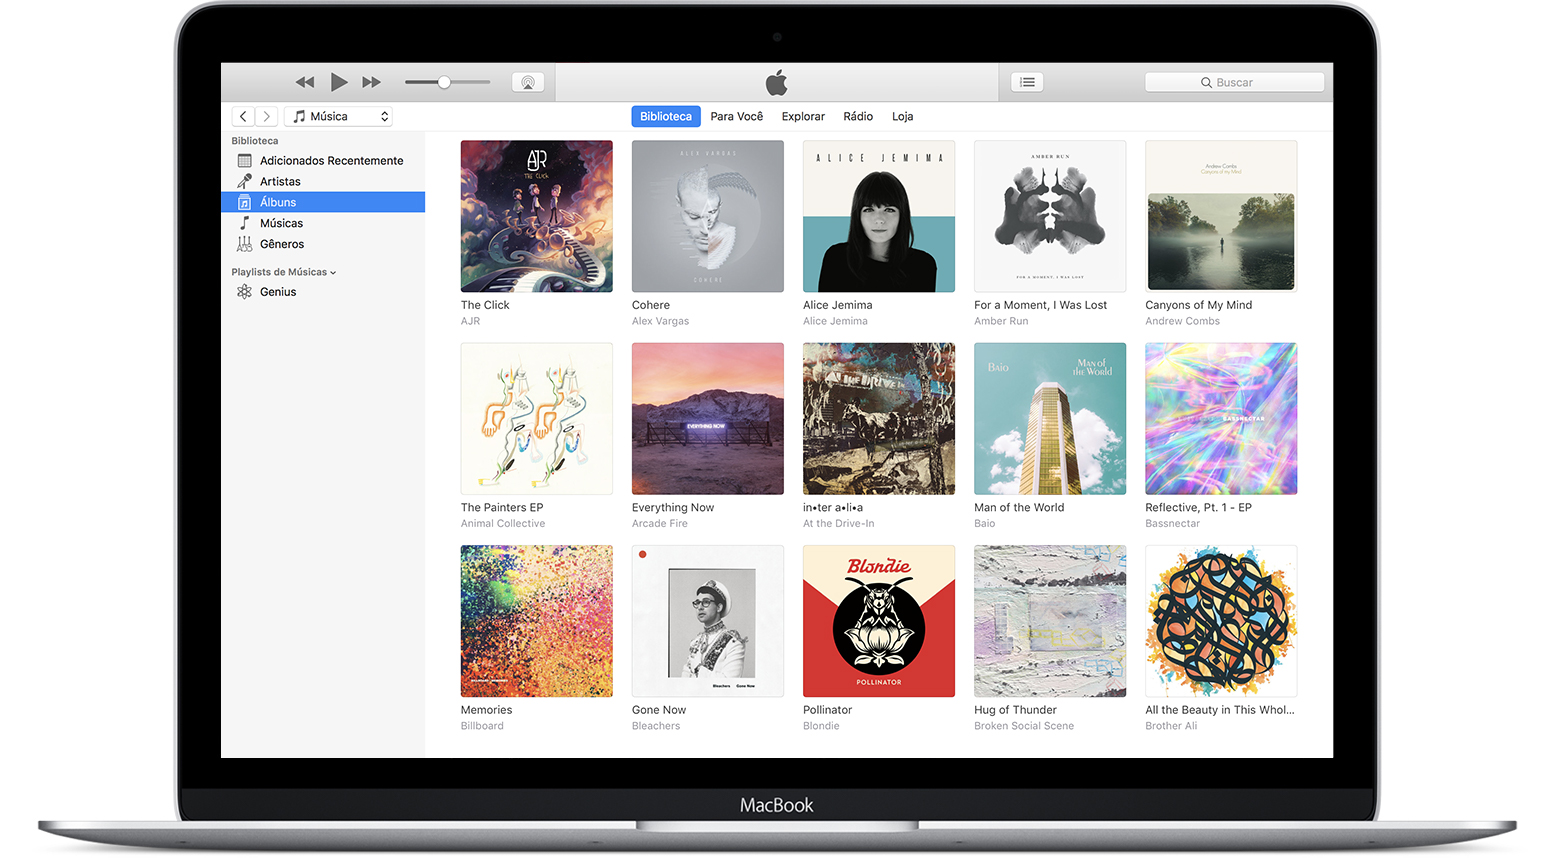Click the Hug of Thunder title text
The image size is (1560, 858).
coord(1015,710)
